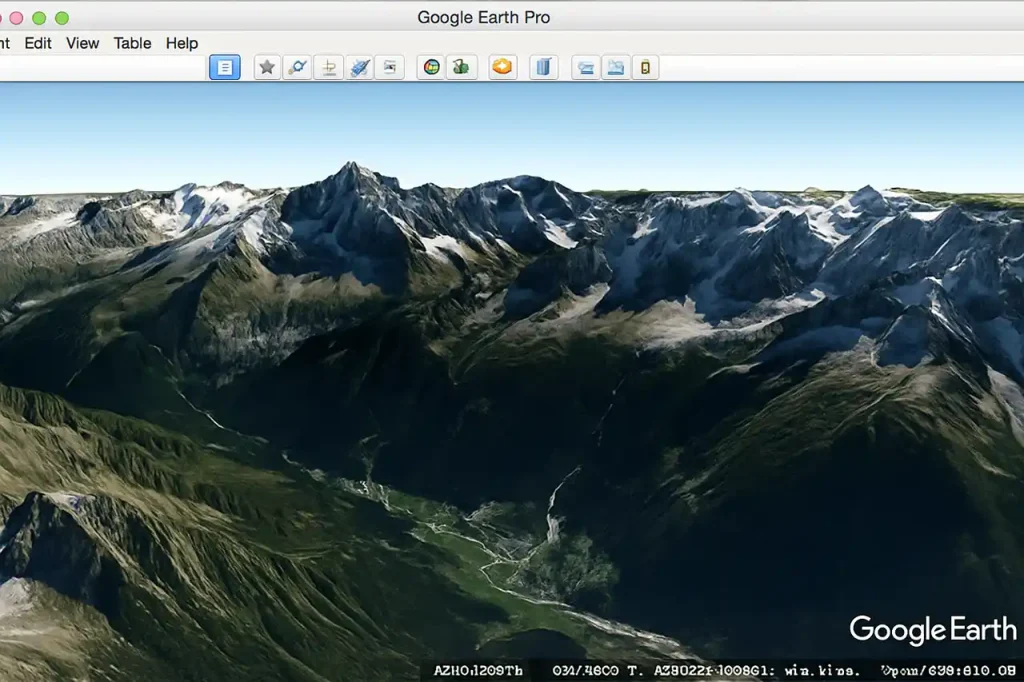
Task: Open the Help menu
Action: point(182,43)
